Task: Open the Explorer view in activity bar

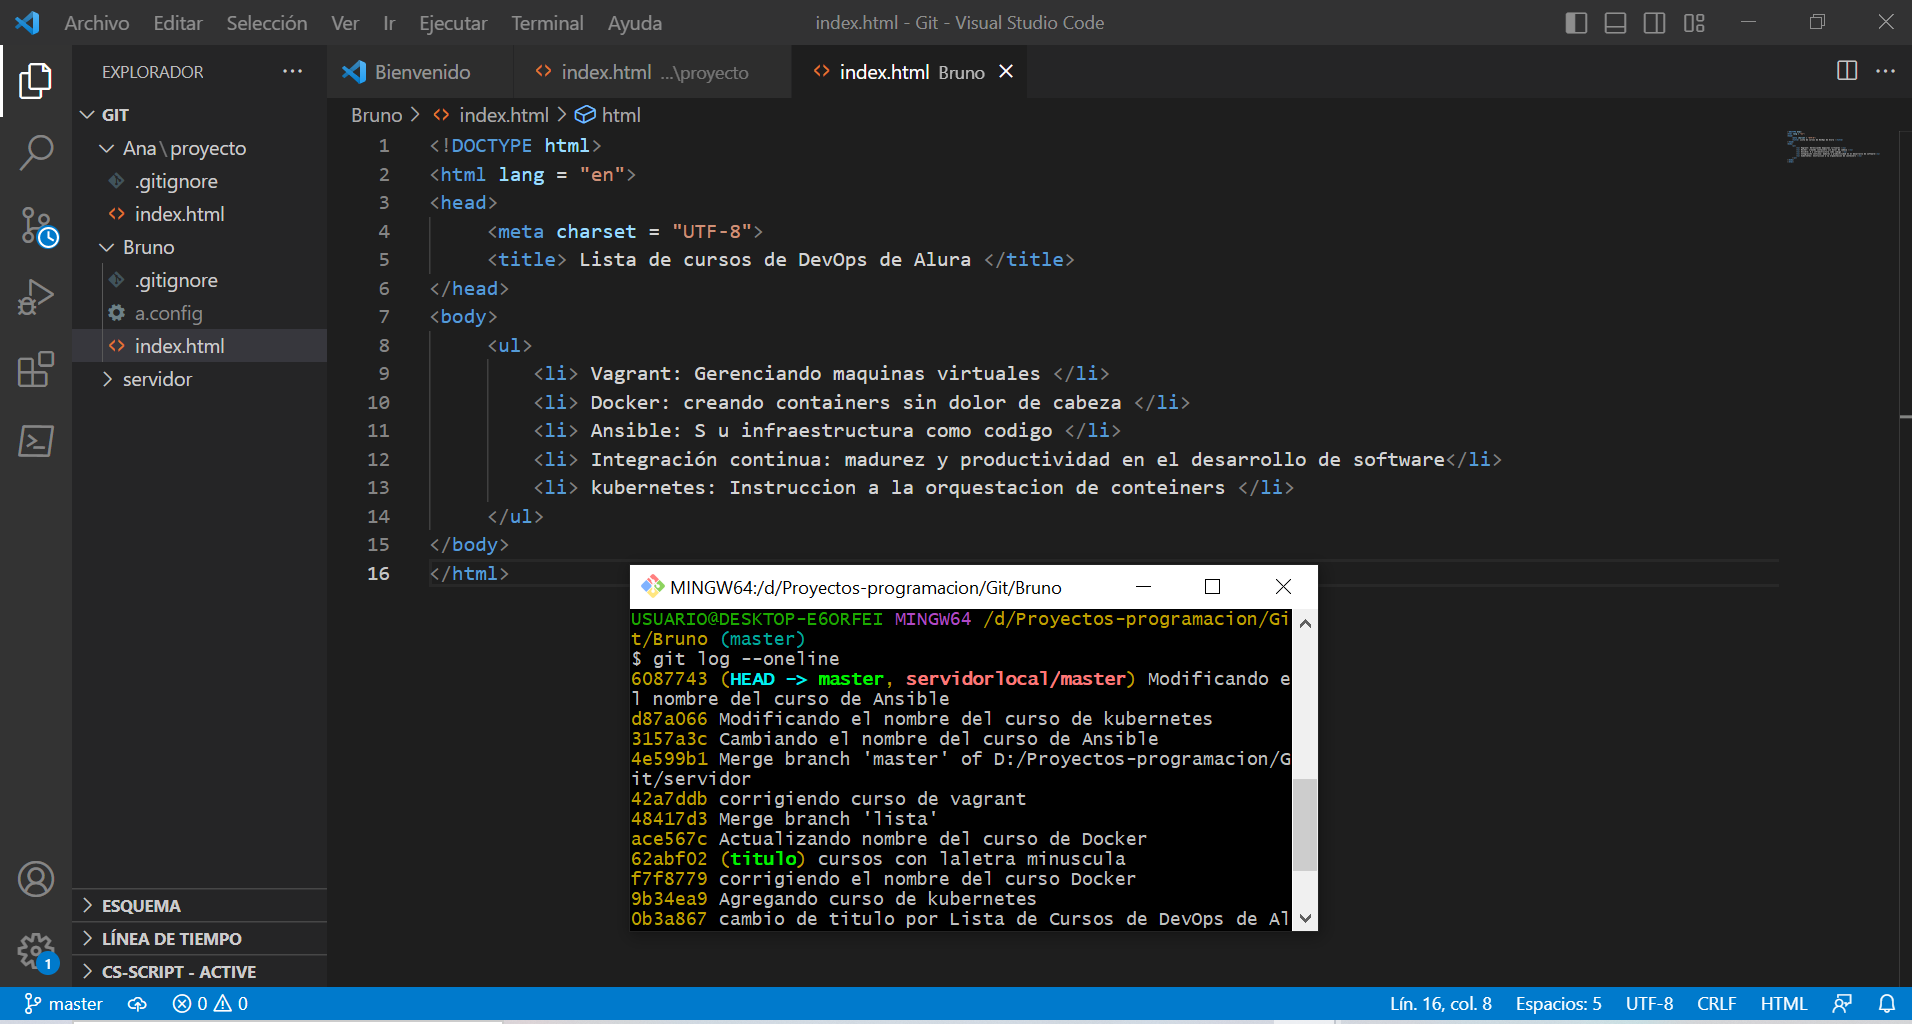Action: pos(36,81)
